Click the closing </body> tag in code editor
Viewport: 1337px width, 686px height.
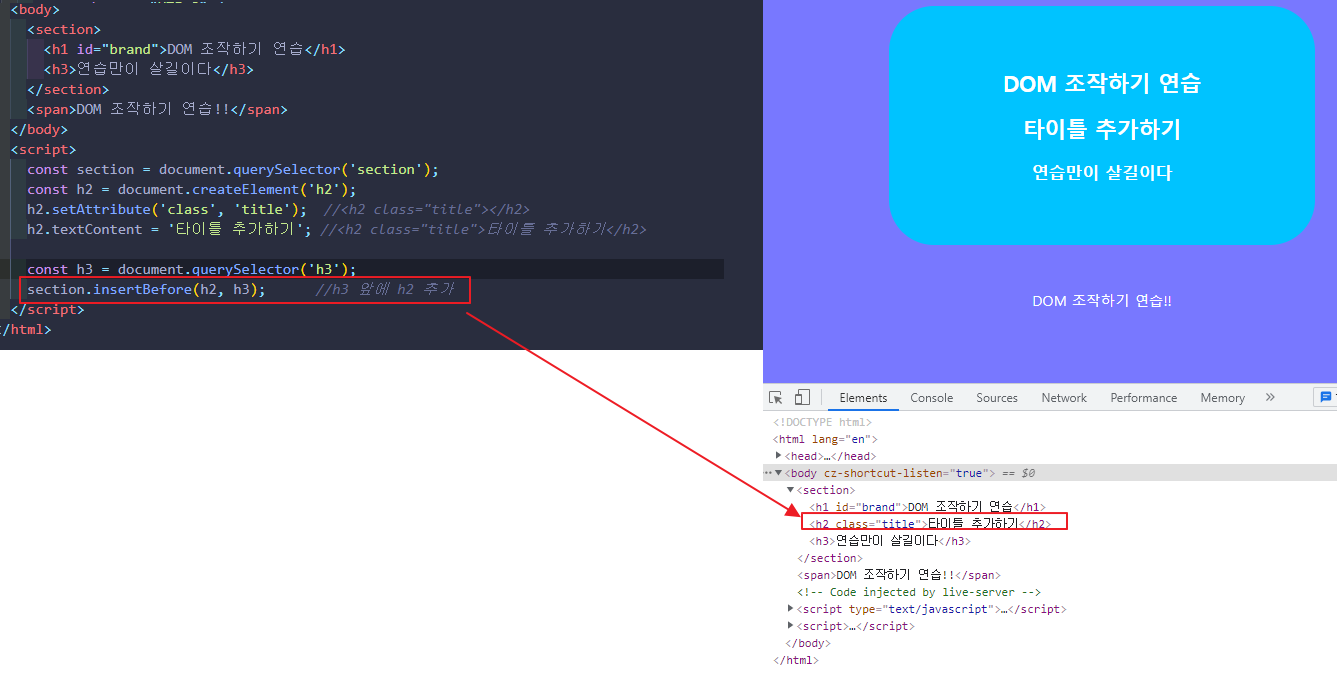[39, 129]
